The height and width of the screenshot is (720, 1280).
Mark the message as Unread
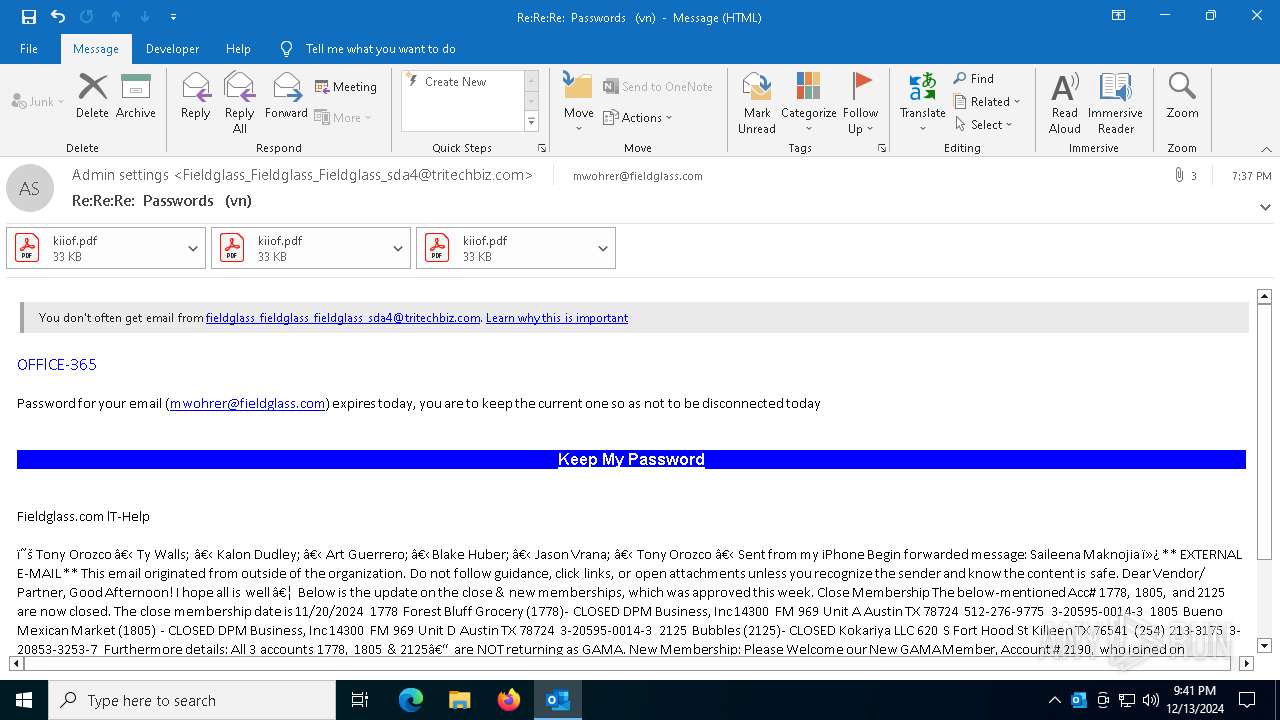tap(757, 103)
